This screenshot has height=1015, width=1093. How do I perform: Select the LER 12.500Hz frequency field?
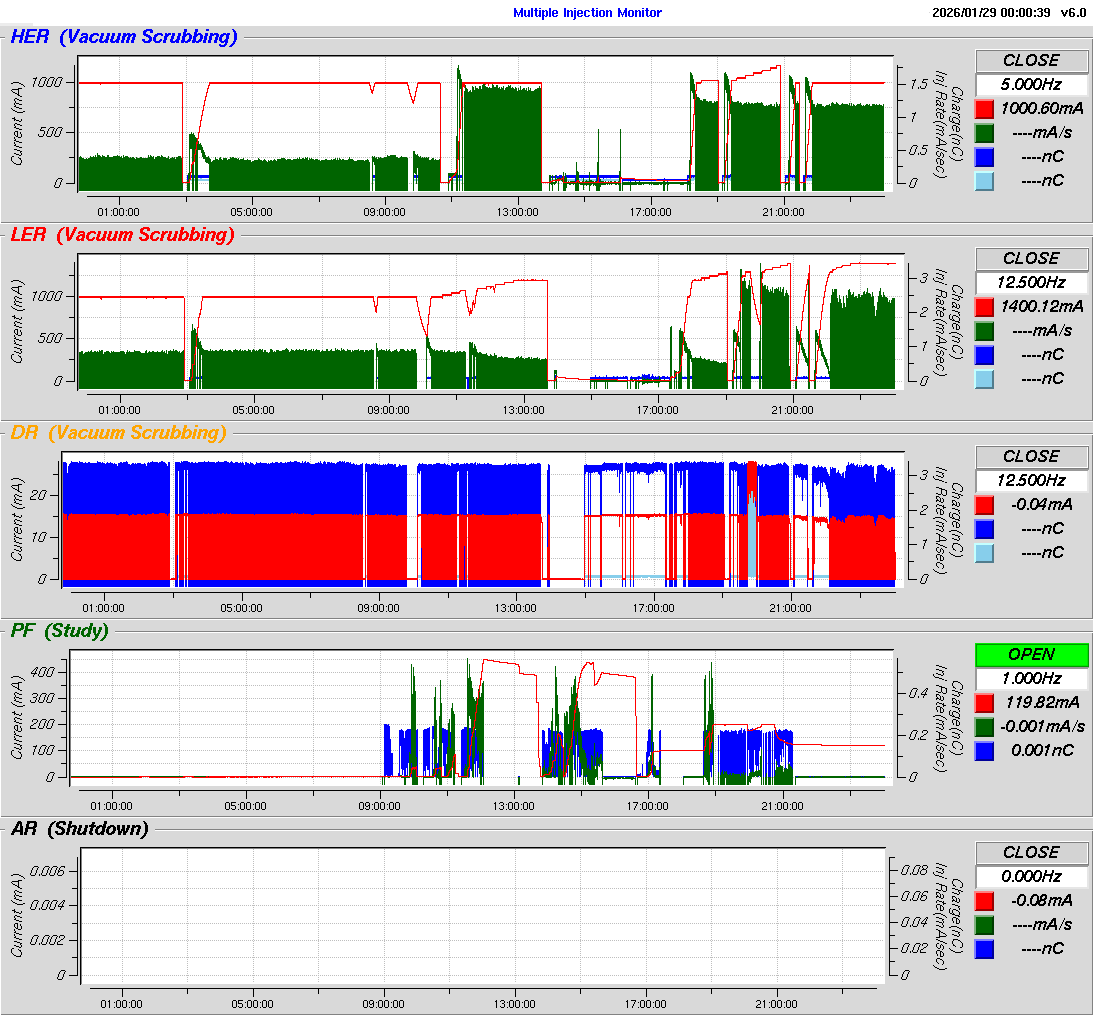click(1031, 282)
